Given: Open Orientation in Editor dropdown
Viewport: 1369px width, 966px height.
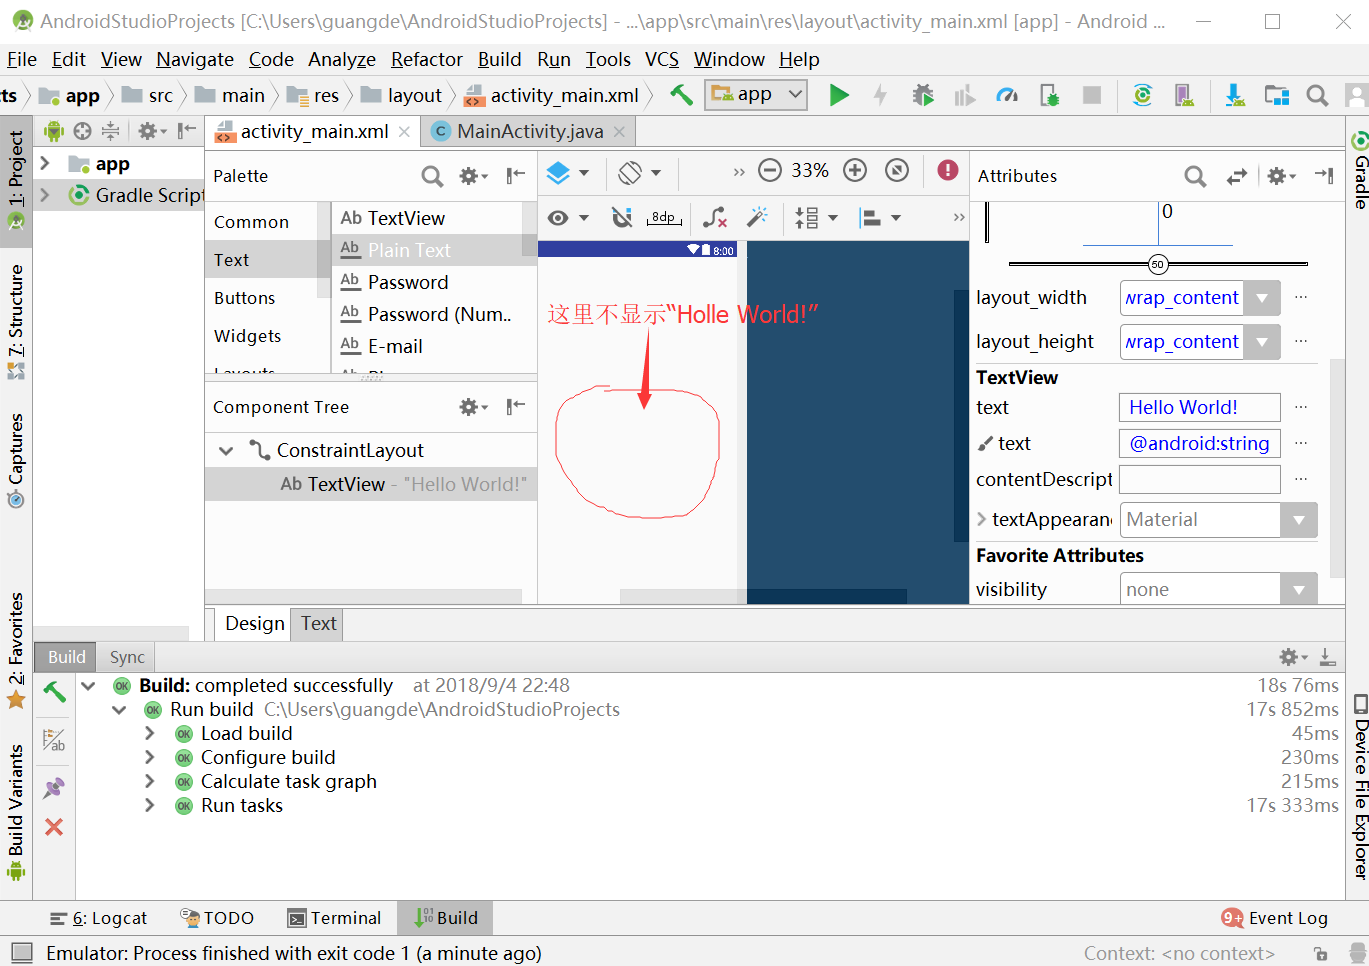Looking at the screenshot, I should (x=639, y=173).
